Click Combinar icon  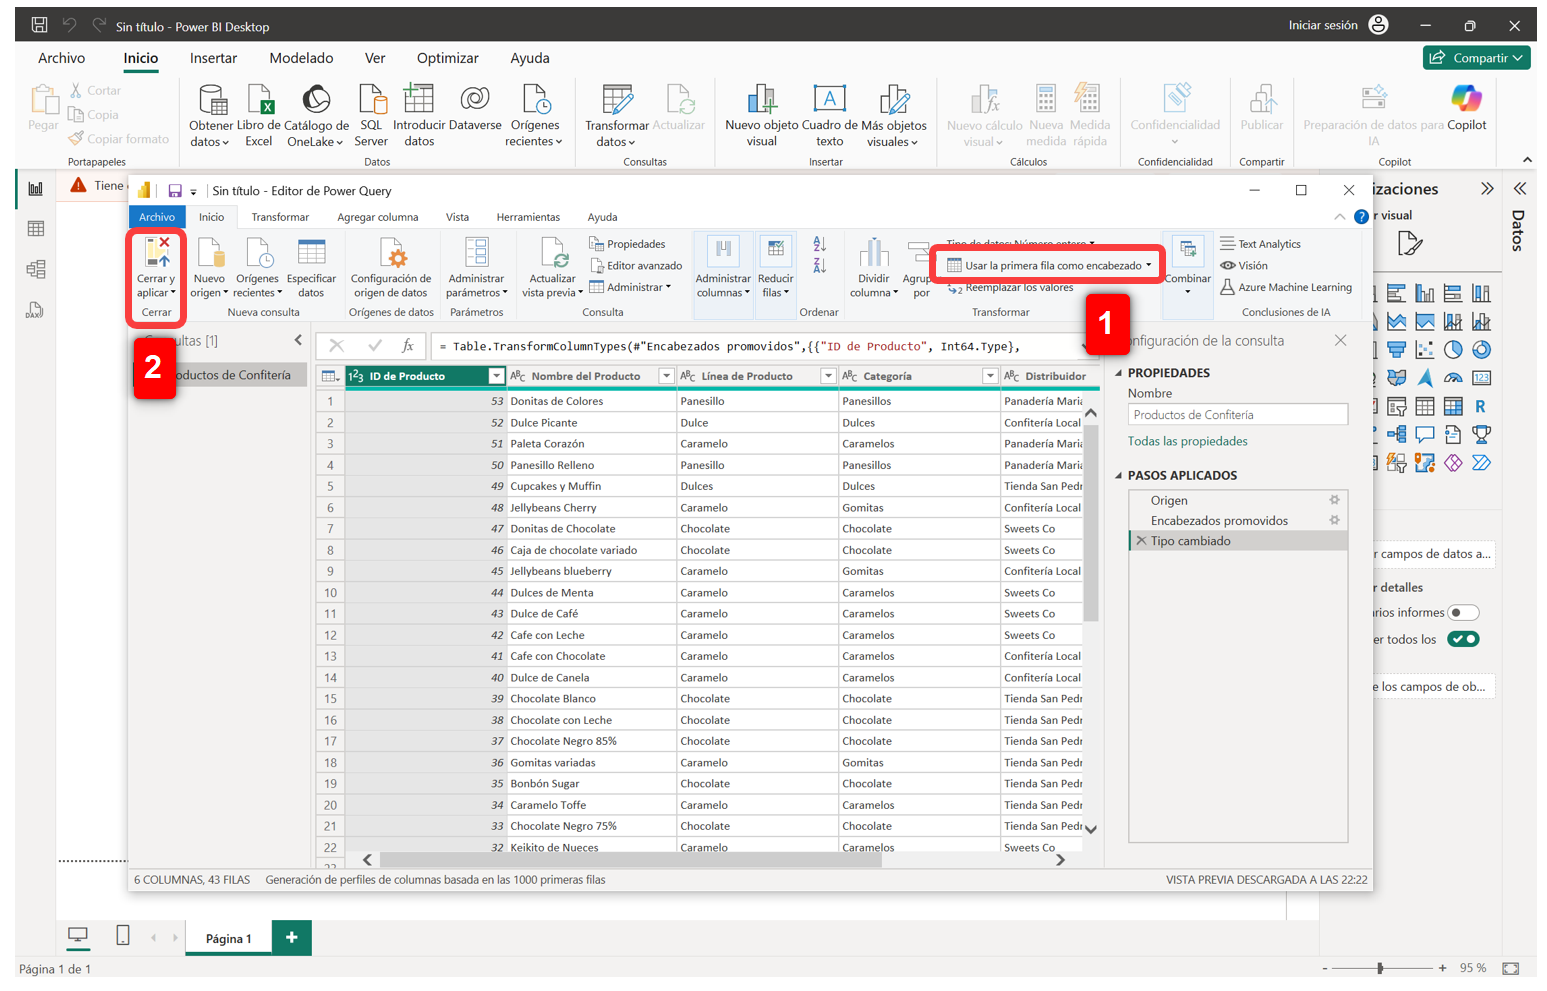coord(1187,250)
